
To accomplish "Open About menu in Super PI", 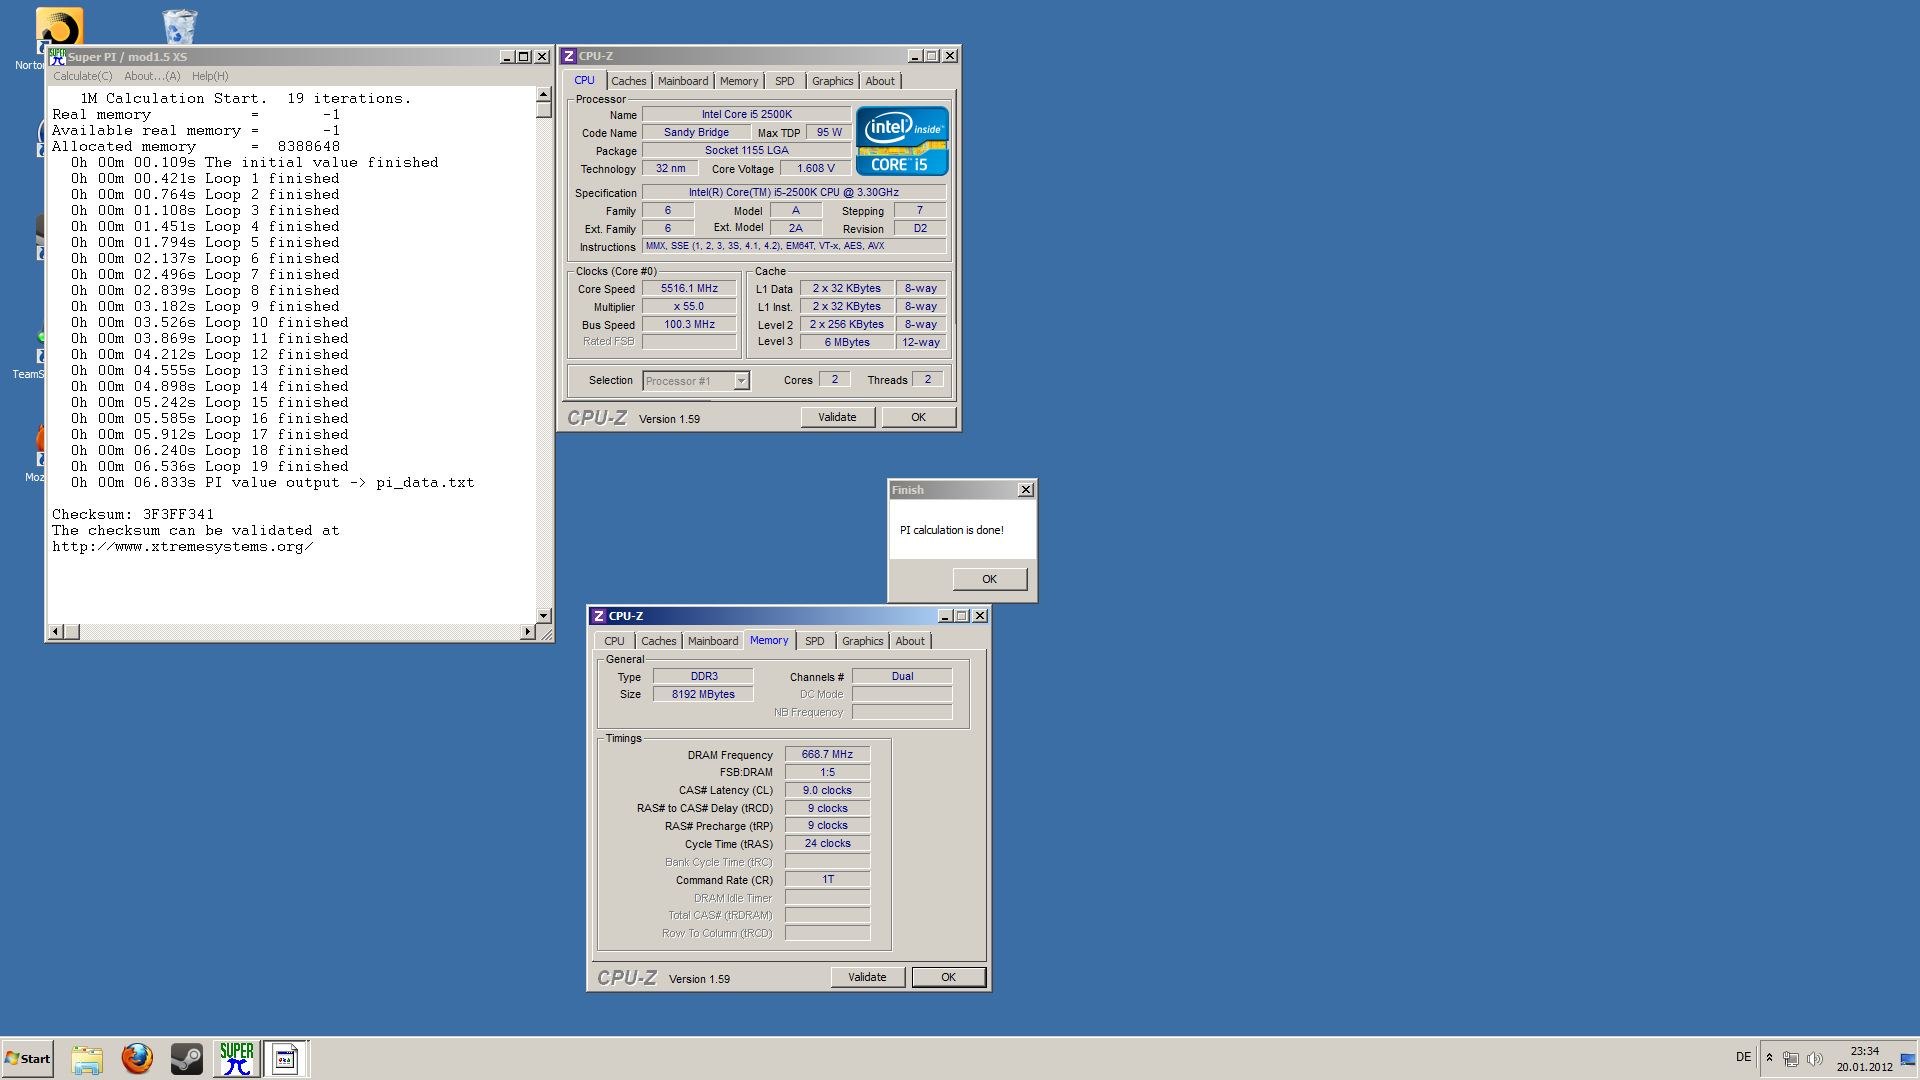I will point(152,76).
